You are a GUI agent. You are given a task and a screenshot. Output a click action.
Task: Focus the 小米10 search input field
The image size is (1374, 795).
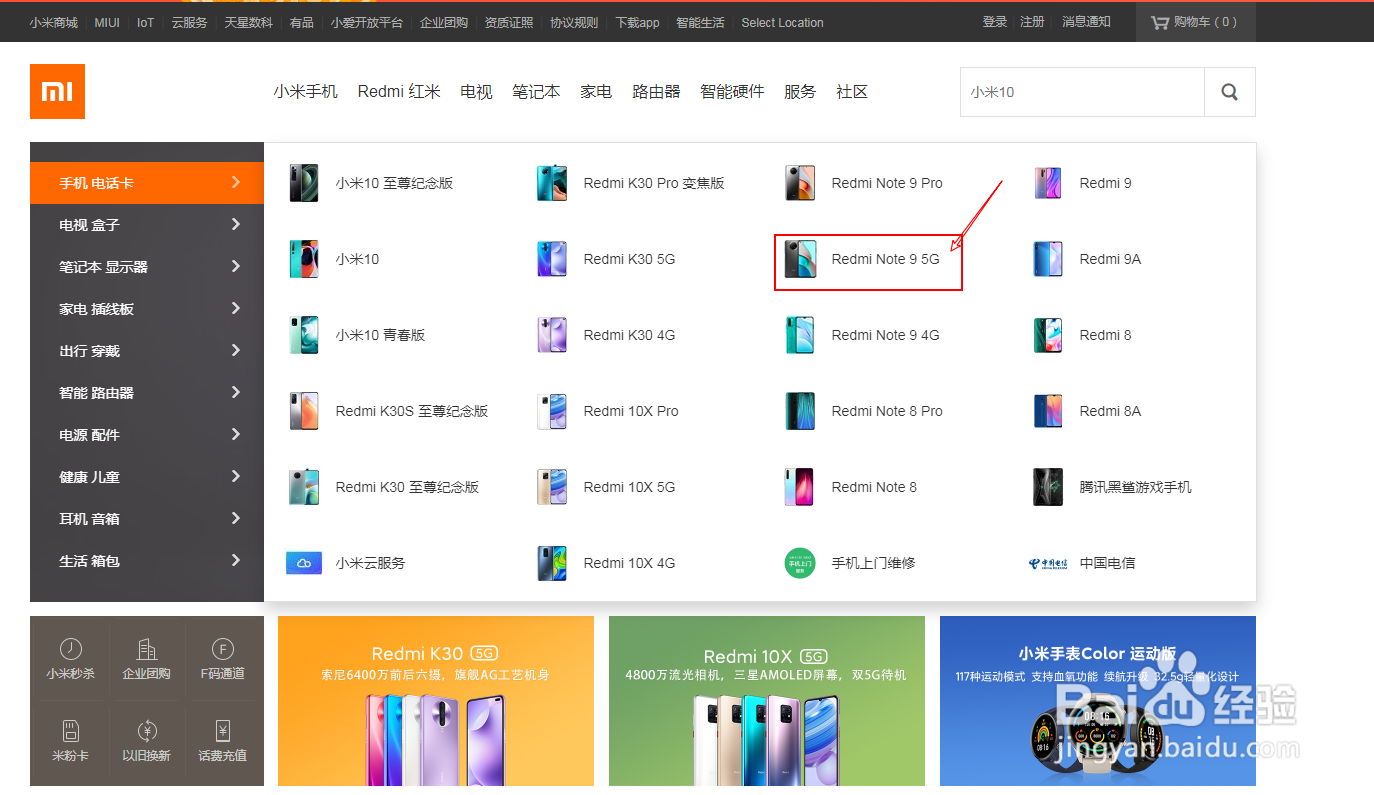[x=1082, y=92]
